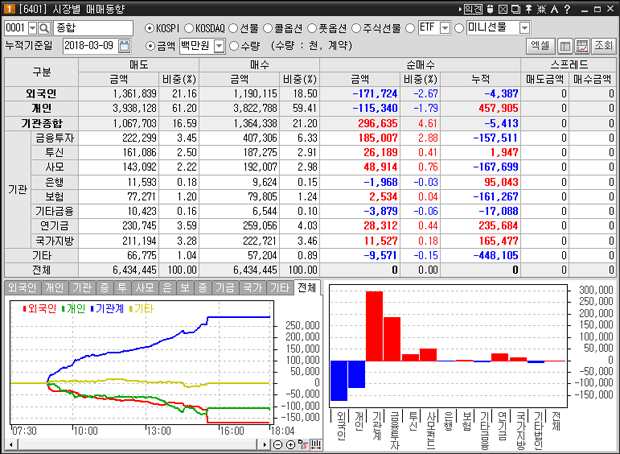The width and height of the screenshot is (620, 454).
Task: Click the chart horizontal scrollbar
Action: pyautogui.click(x=150, y=442)
